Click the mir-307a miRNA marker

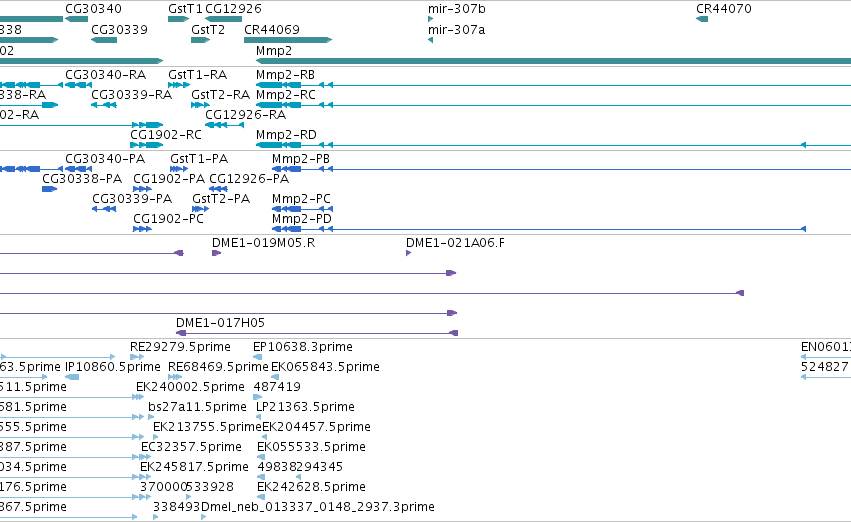tap(430, 40)
